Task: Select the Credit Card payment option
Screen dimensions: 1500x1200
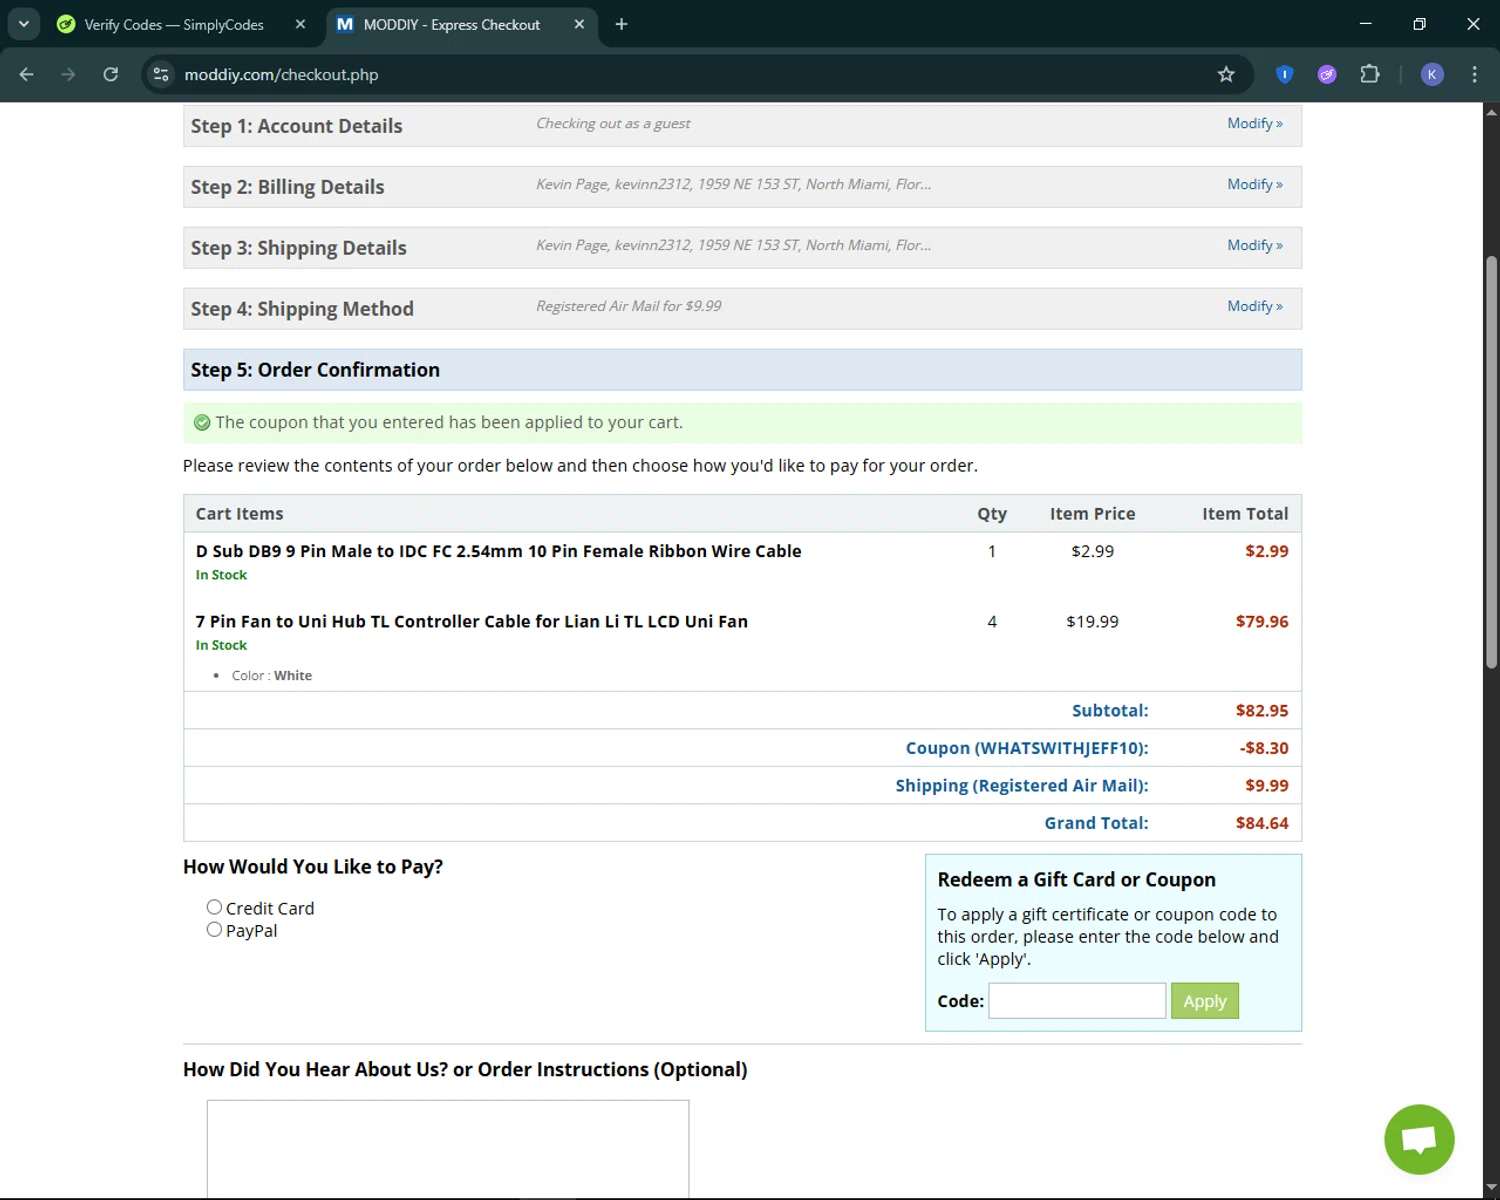Action: coord(214,907)
